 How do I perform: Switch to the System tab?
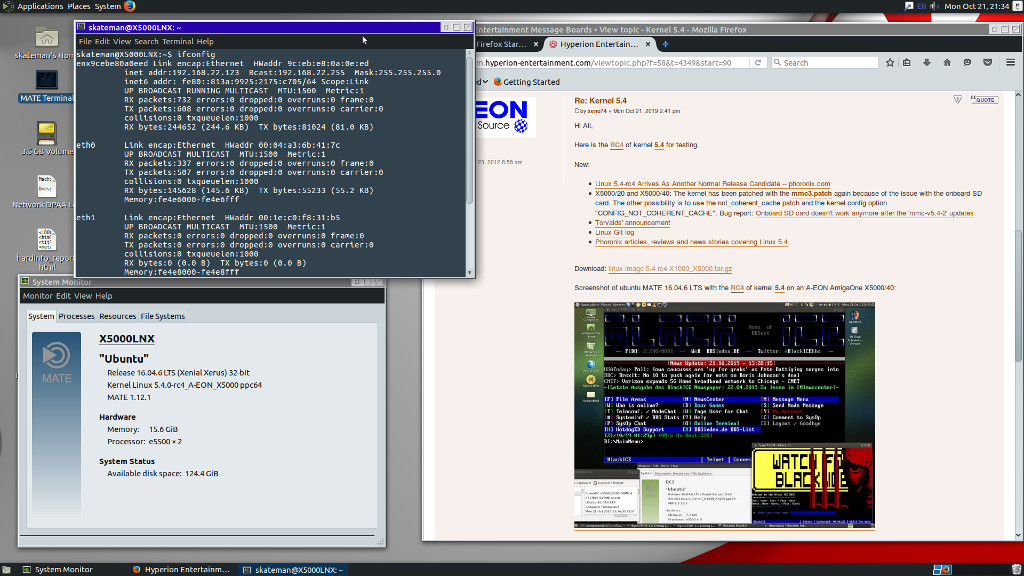tap(40, 316)
